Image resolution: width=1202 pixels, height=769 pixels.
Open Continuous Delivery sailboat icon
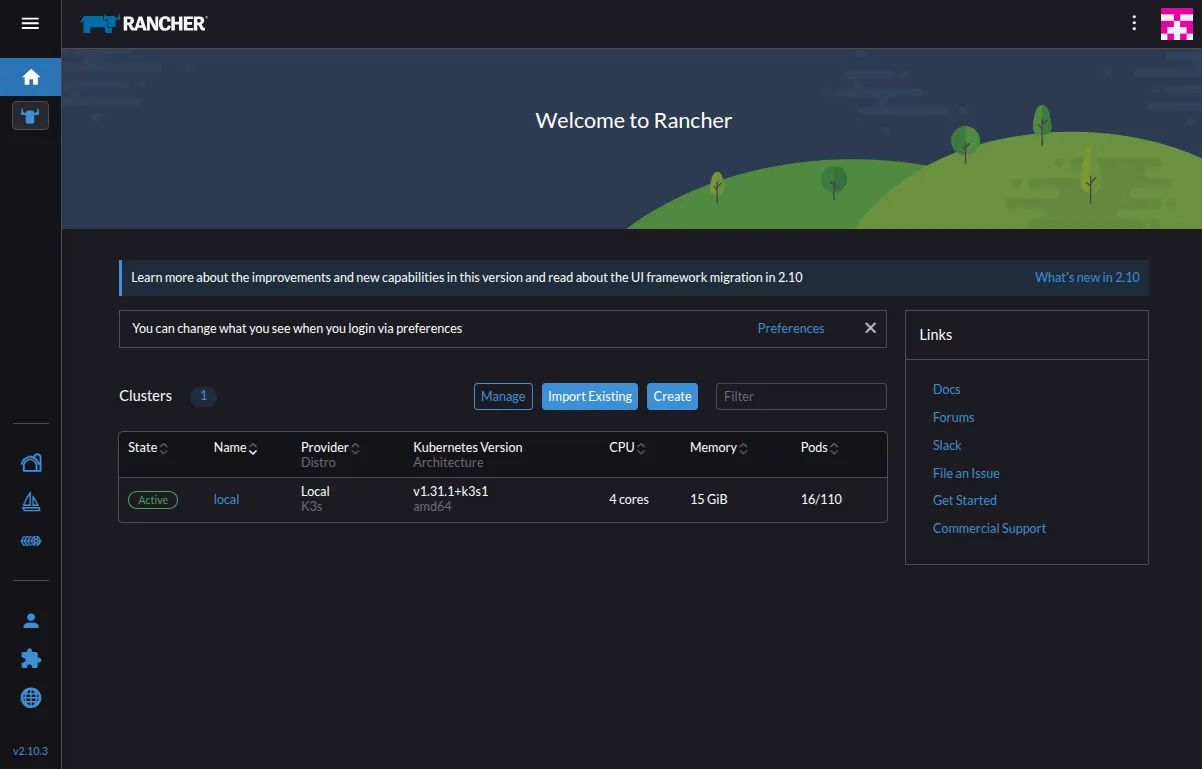tap(31, 502)
